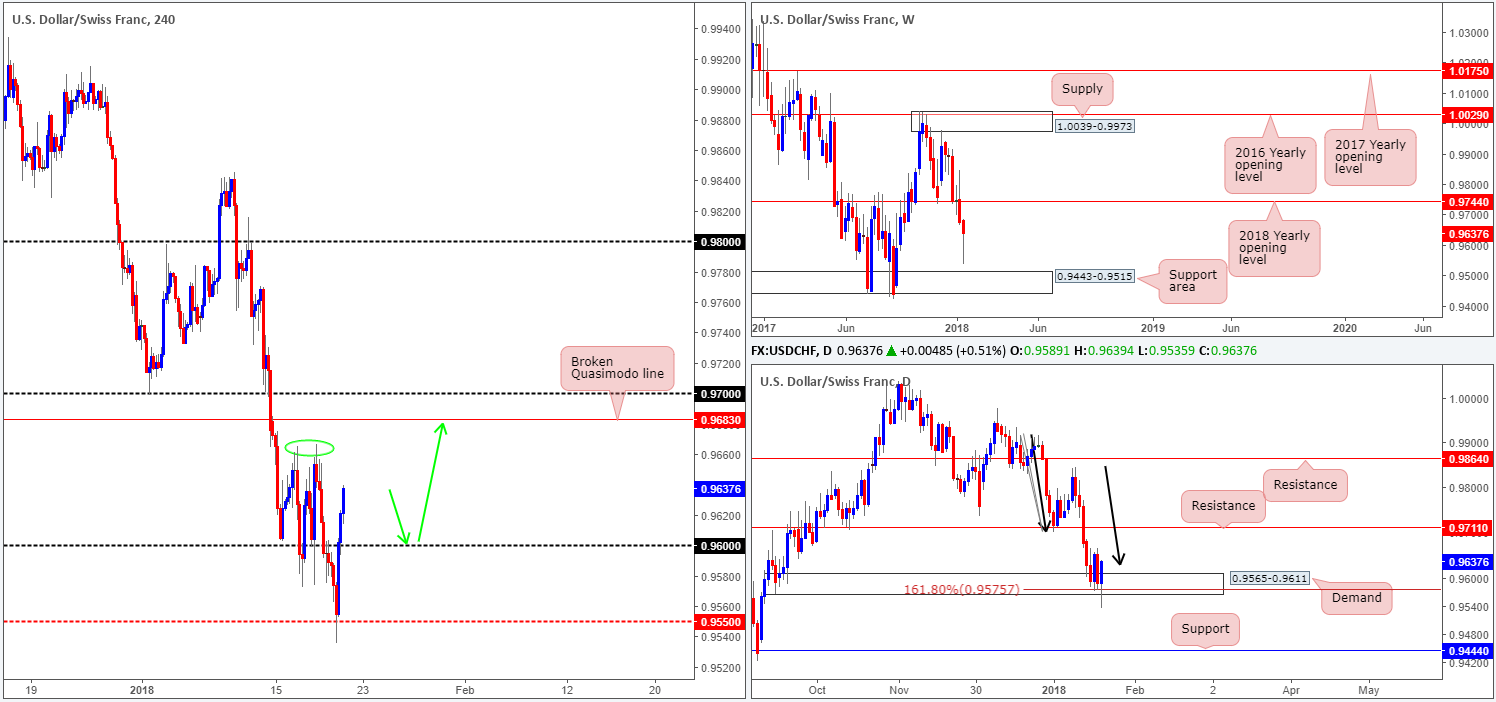Screen dimensions: 1496x702
Task: Click the Supply callout on weekly chart
Action: (x=1082, y=90)
